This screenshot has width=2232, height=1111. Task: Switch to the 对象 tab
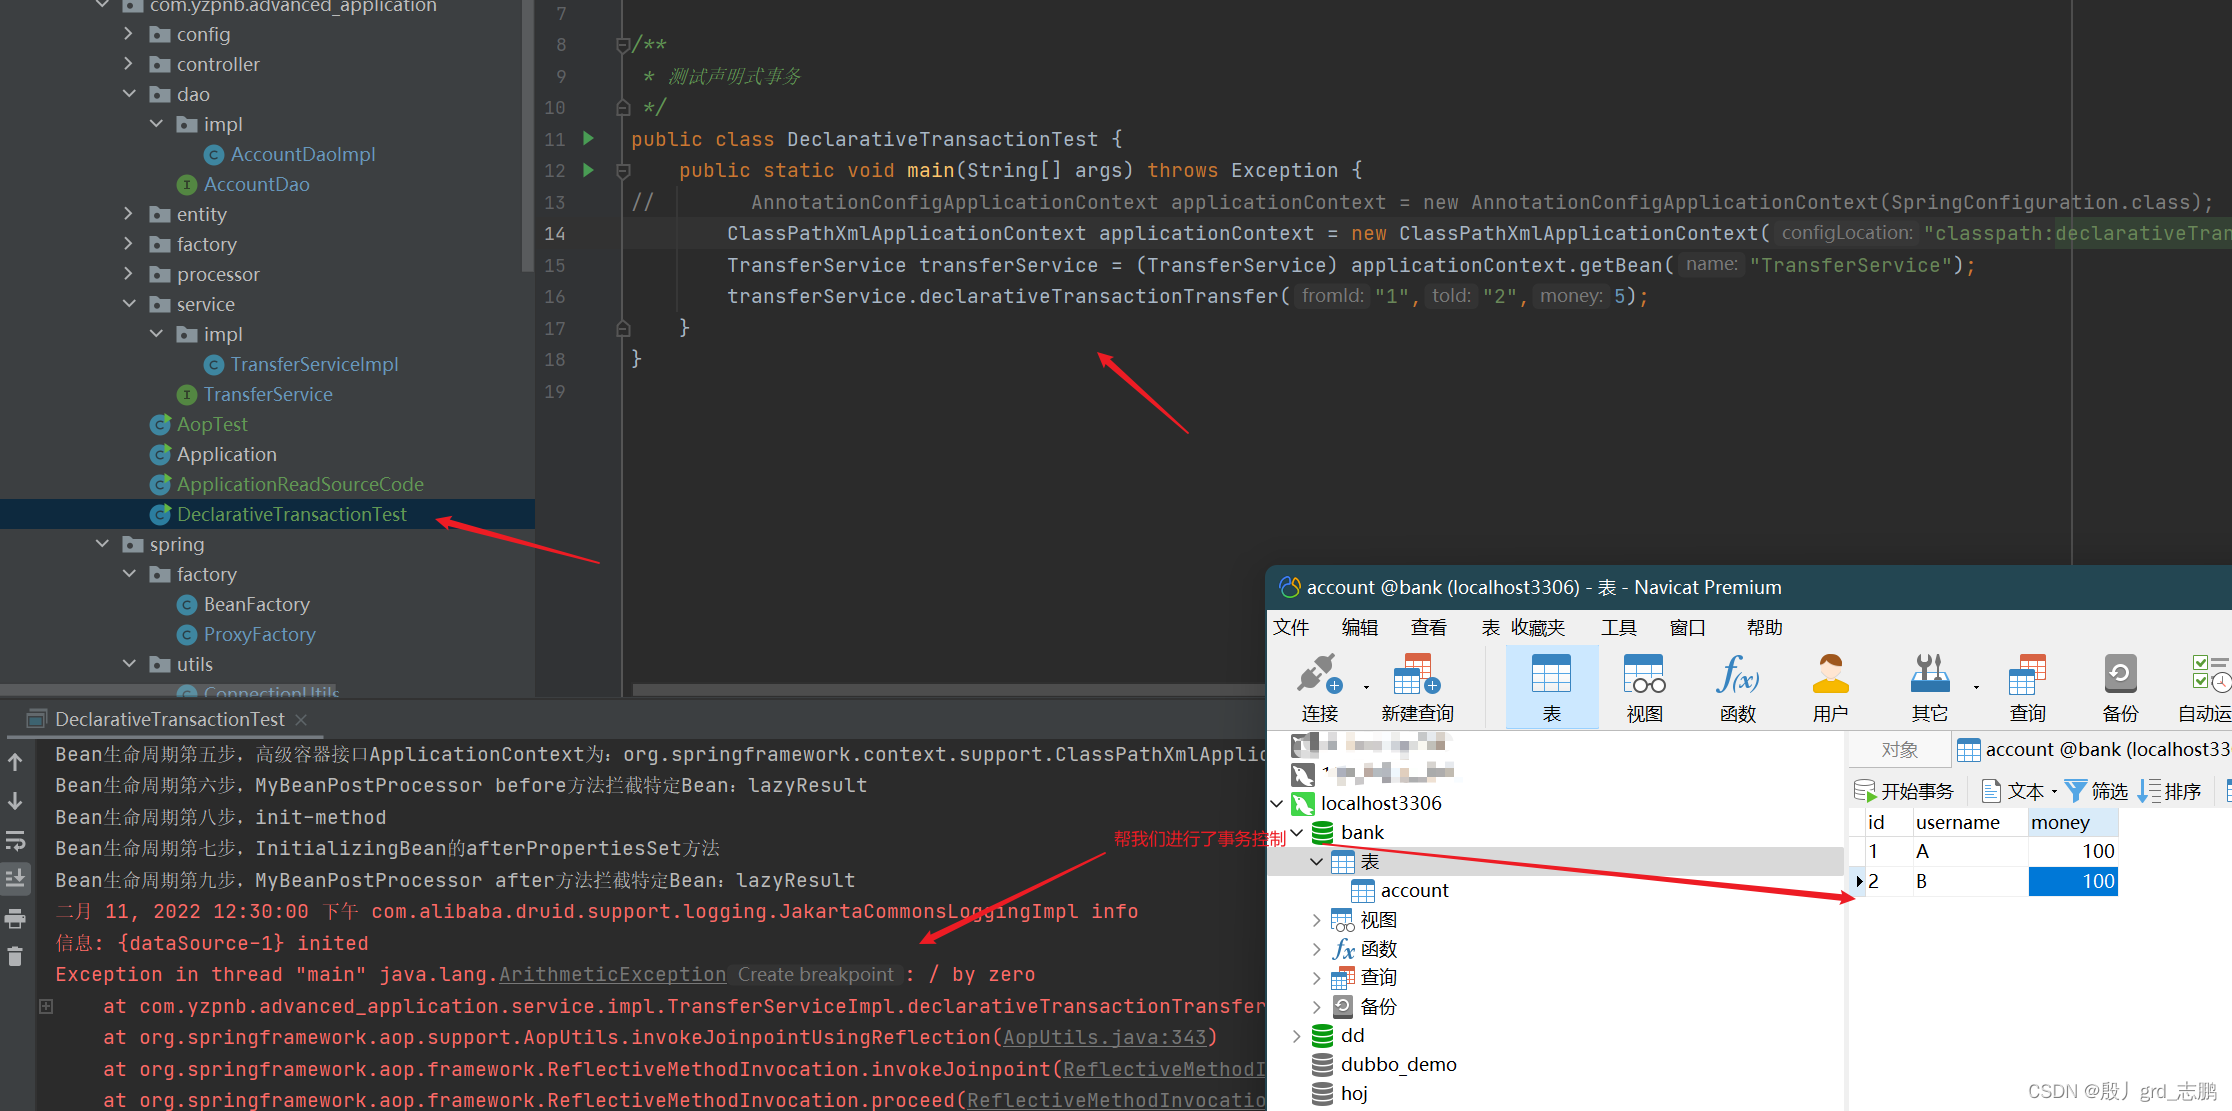click(1899, 749)
